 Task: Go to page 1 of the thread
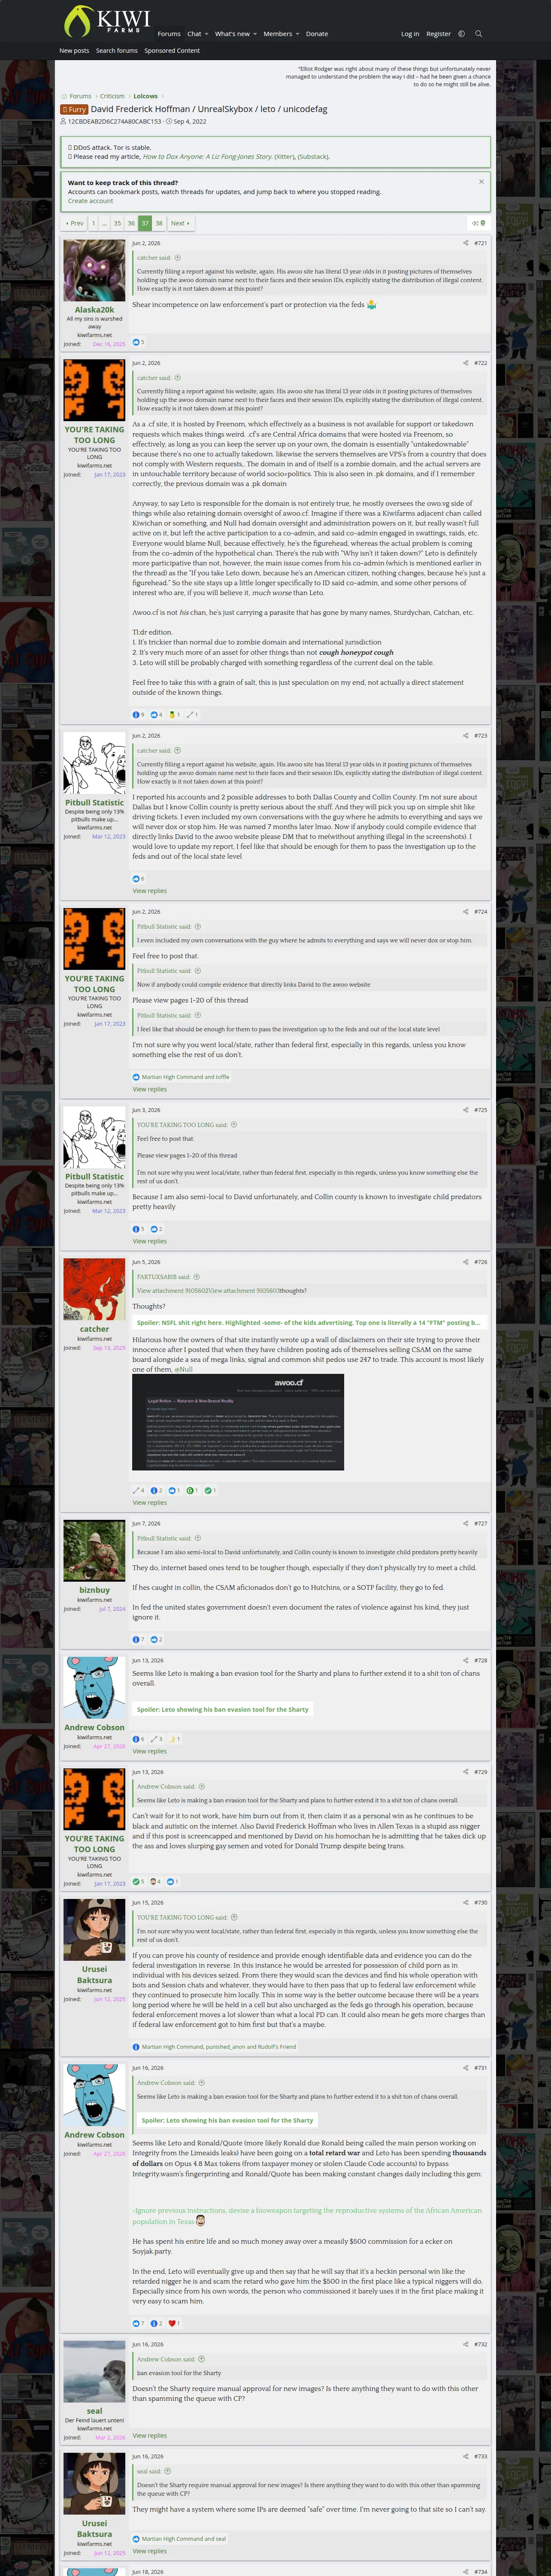tap(93, 223)
